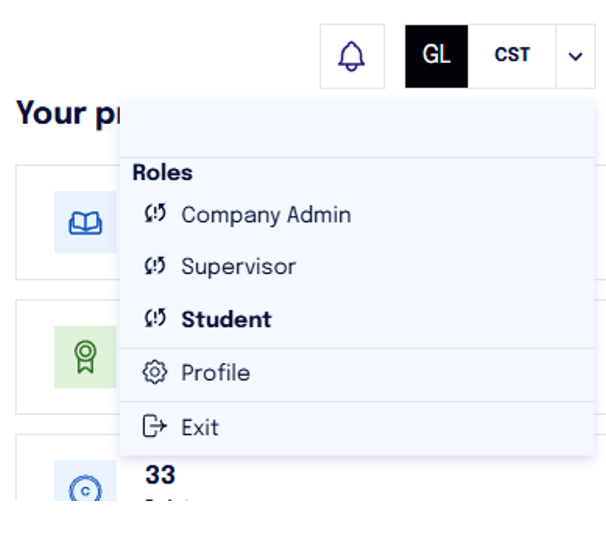
Task: Click role-switch icon beside Company Admin
Action: (155, 213)
